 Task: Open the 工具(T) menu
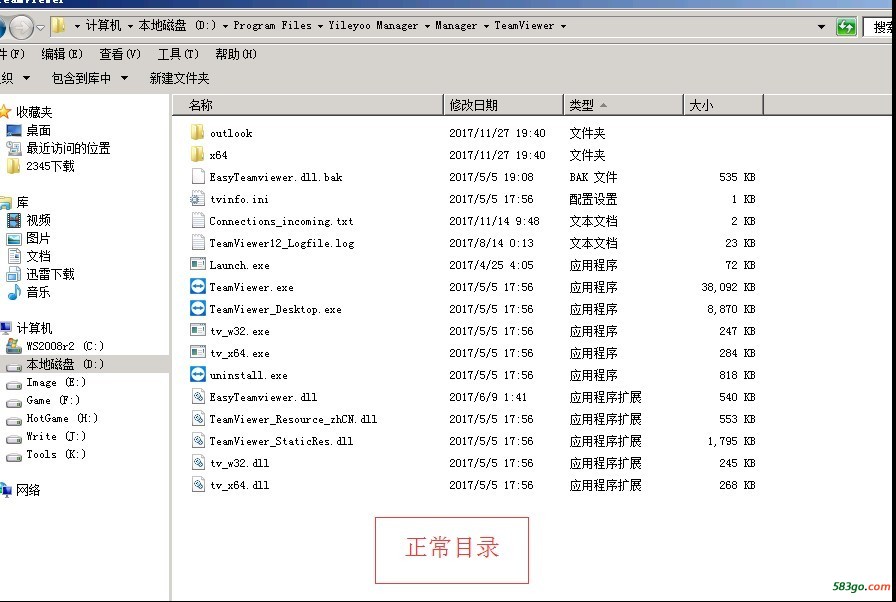178,54
